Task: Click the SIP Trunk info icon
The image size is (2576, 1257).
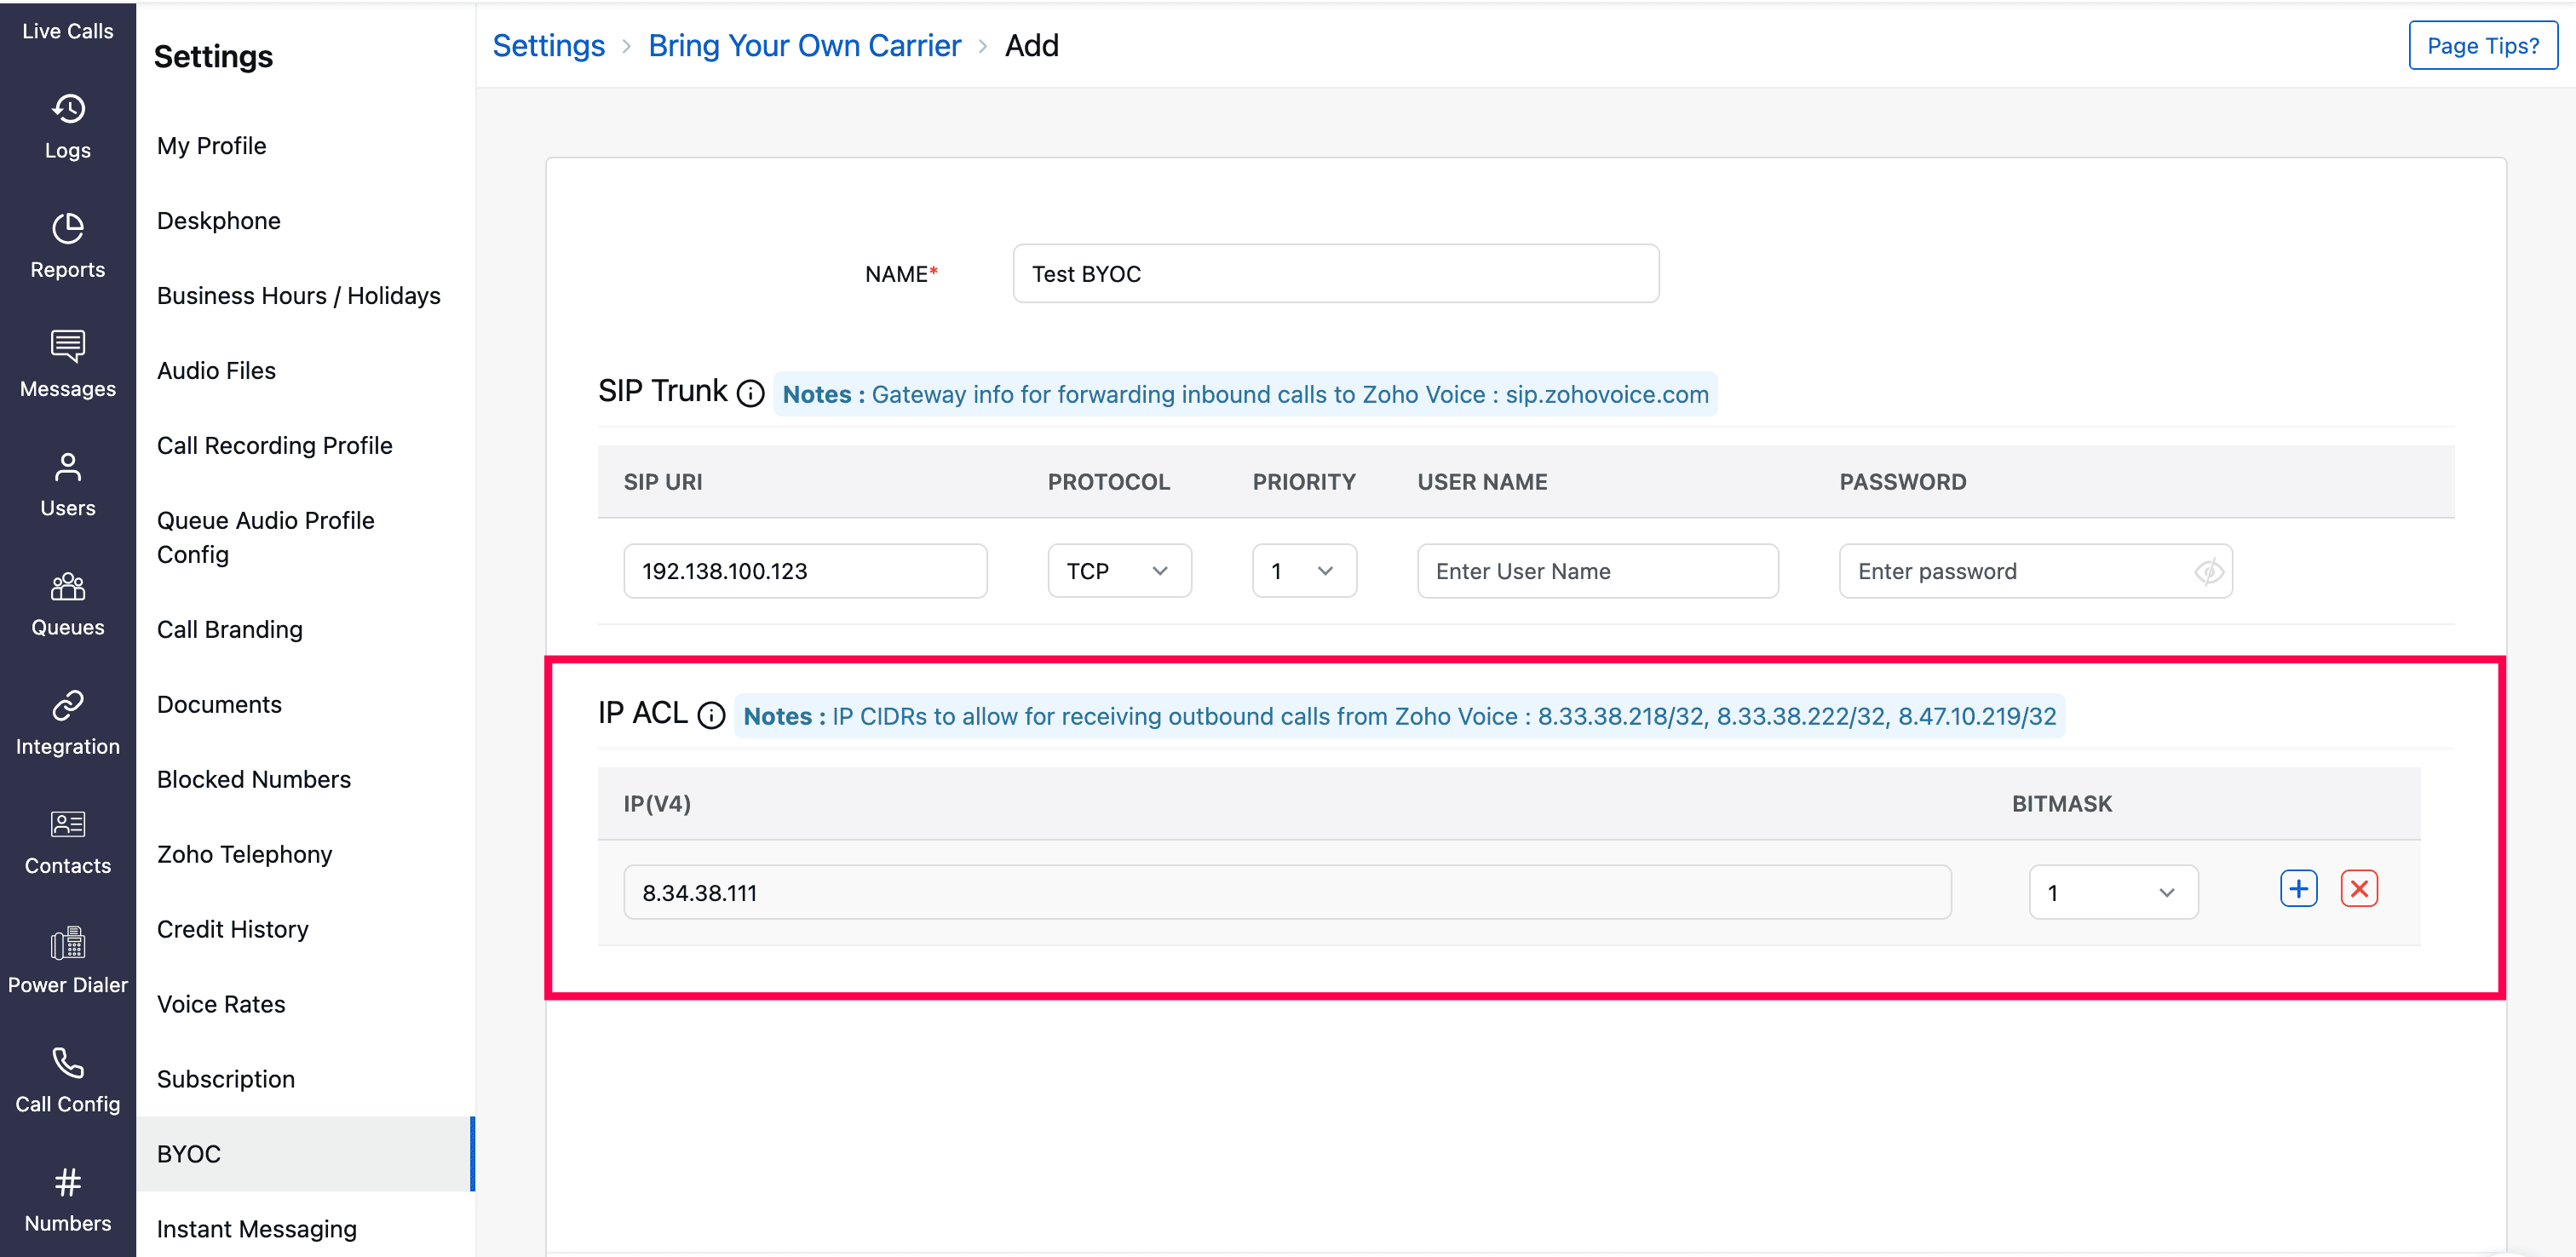Action: (750, 394)
